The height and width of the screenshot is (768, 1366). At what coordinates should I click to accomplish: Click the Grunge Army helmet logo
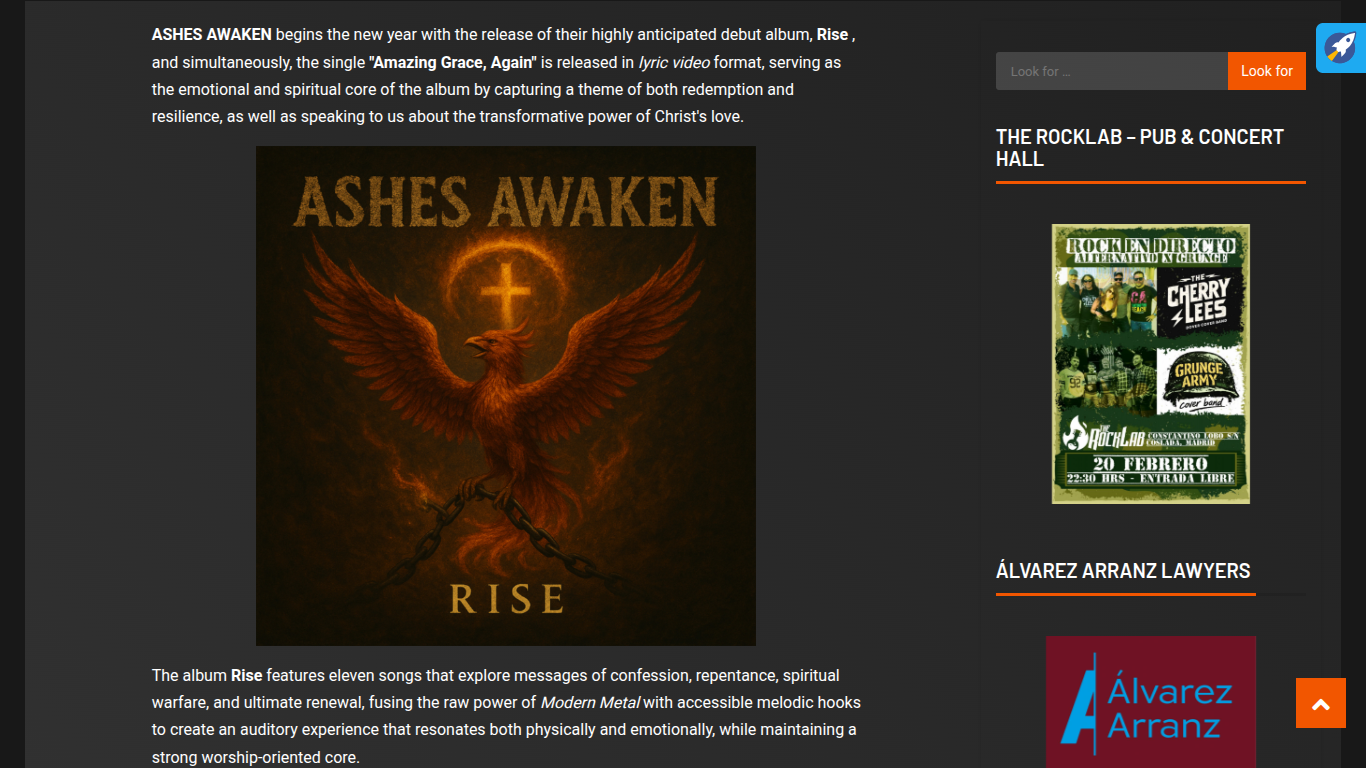[x=1199, y=381]
